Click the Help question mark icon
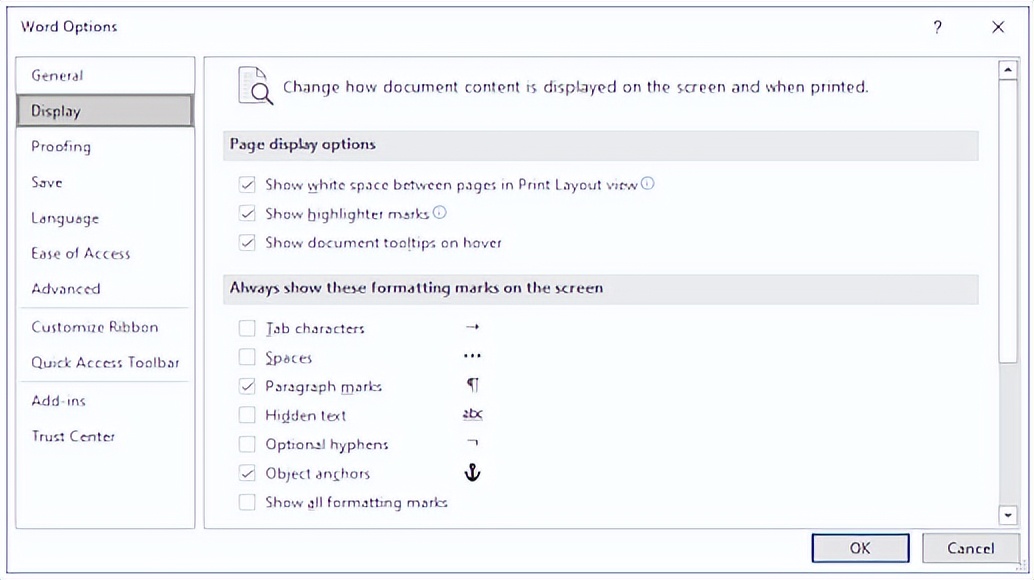This screenshot has height=580, width=1034. [x=937, y=27]
